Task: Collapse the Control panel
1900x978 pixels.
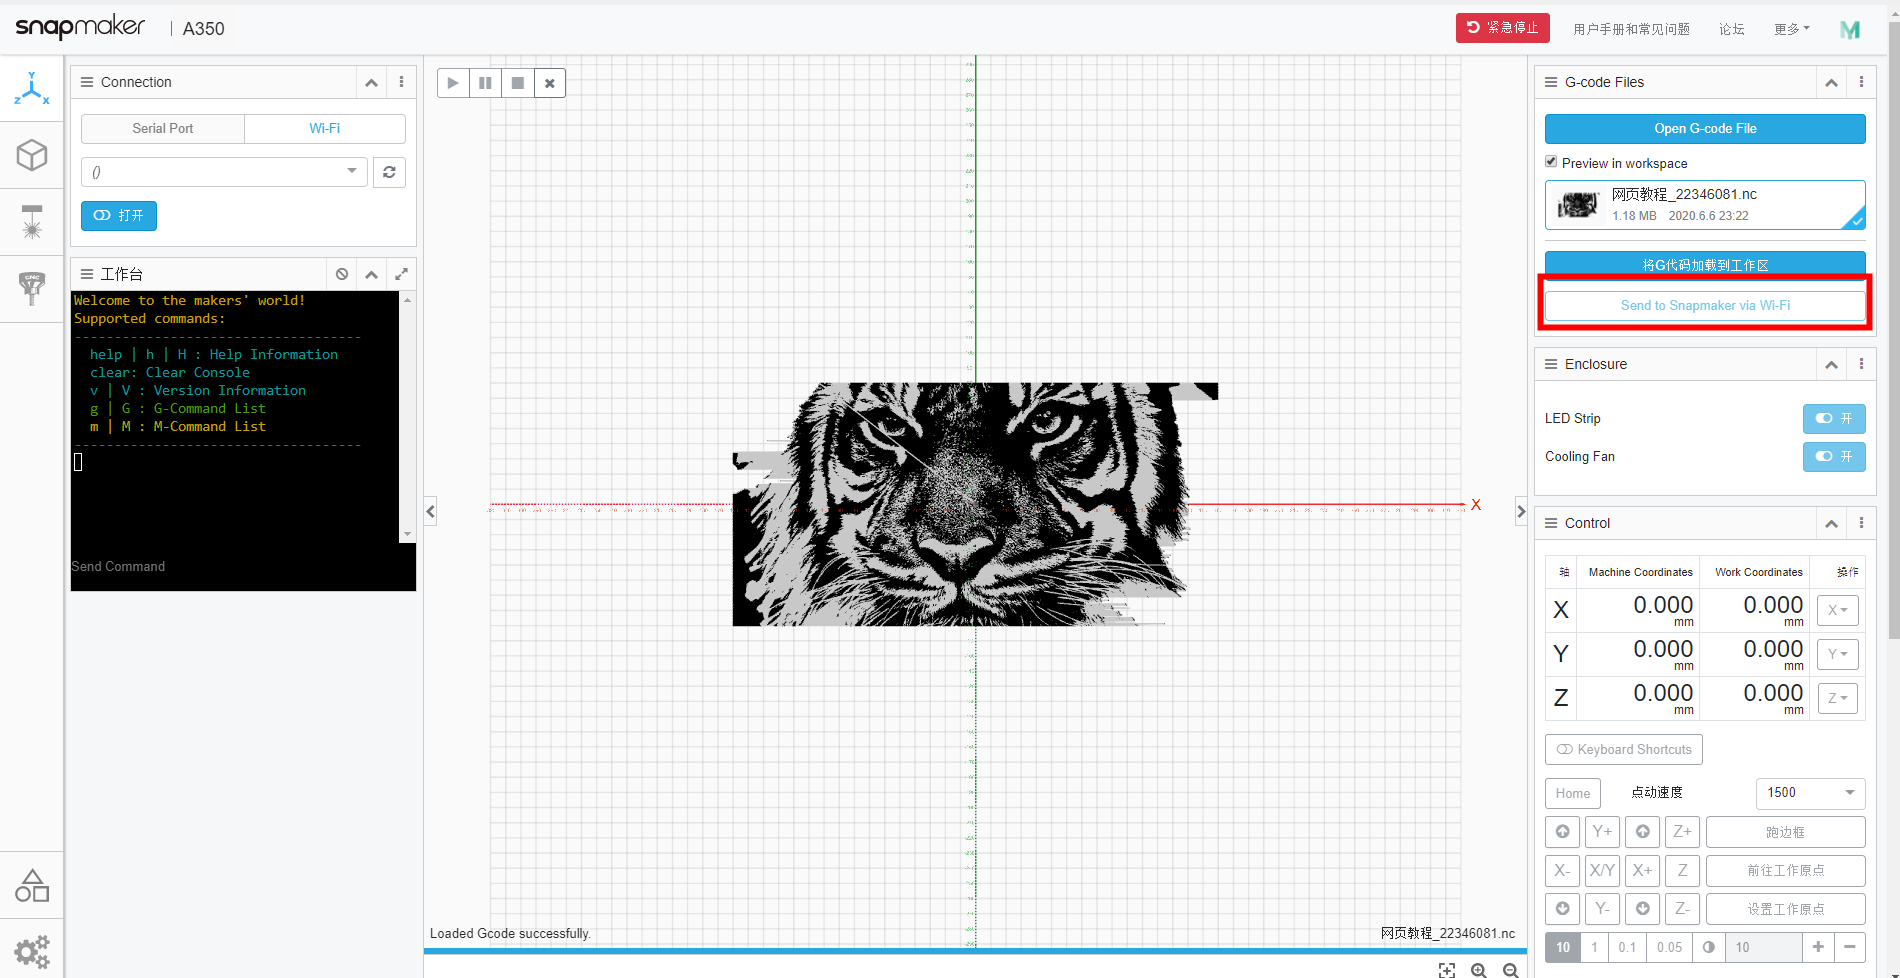Action: (1831, 523)
